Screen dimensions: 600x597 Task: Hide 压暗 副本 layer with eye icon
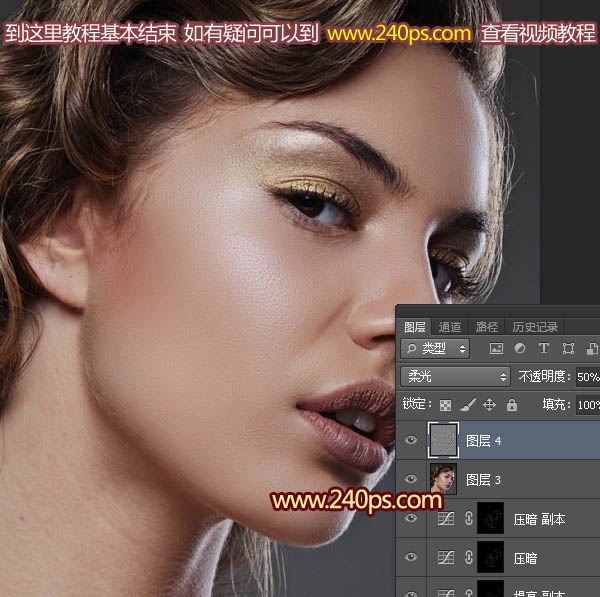pos(411,518)
